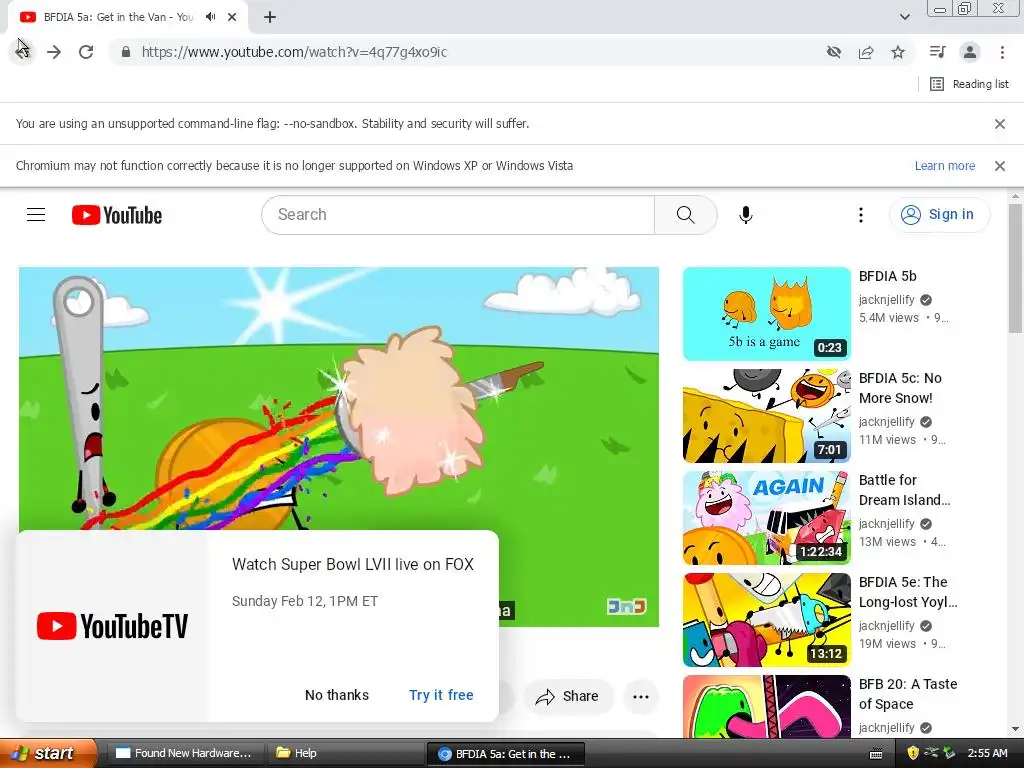Screen dimensions: 1024x768
Task: Open Battle for Dream Island AGAIN thumbnail
Action: tap(767, 518)
